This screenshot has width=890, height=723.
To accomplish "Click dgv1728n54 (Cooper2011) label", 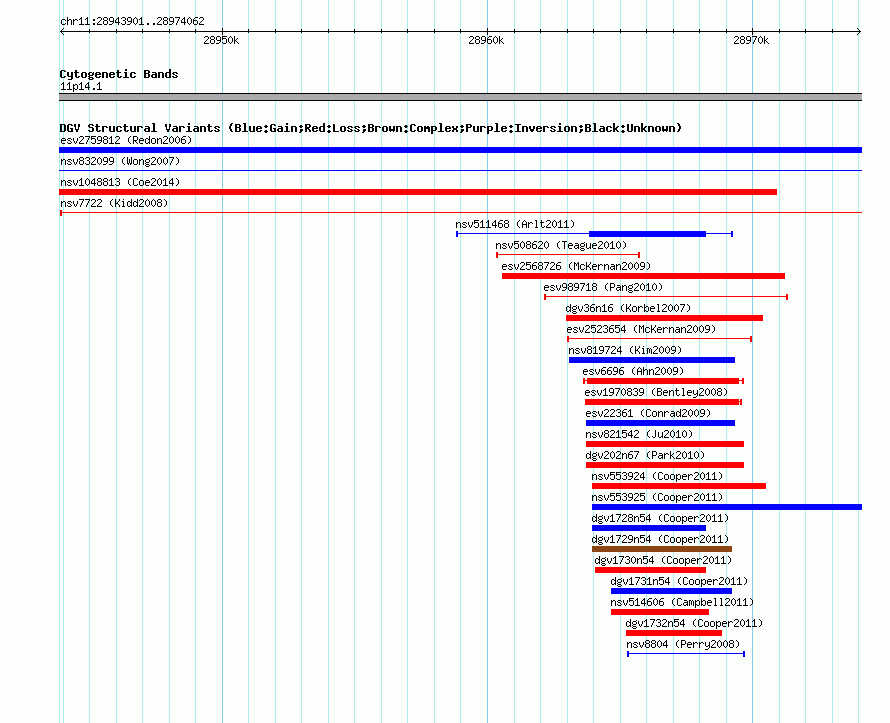I will (660, 518).
